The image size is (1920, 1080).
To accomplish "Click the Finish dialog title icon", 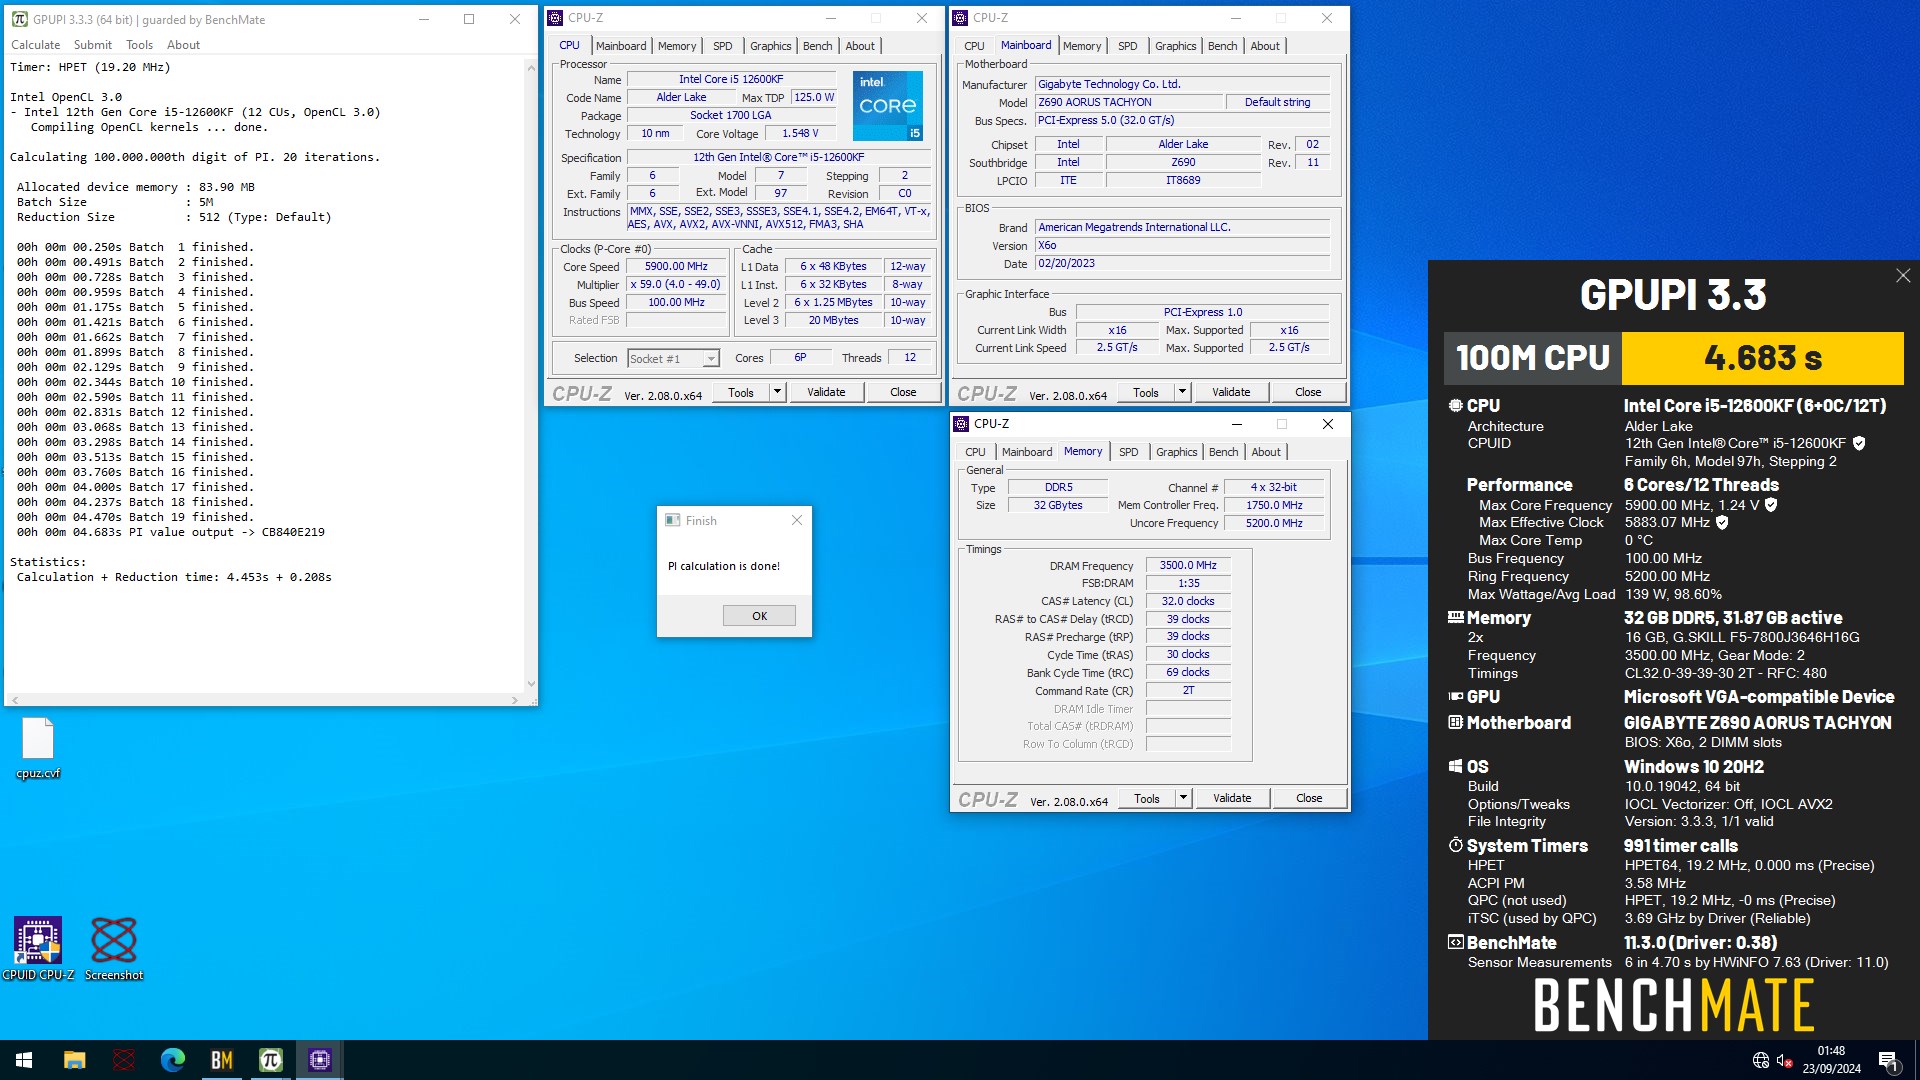I will pyautogui.click(x=673, y=520).
